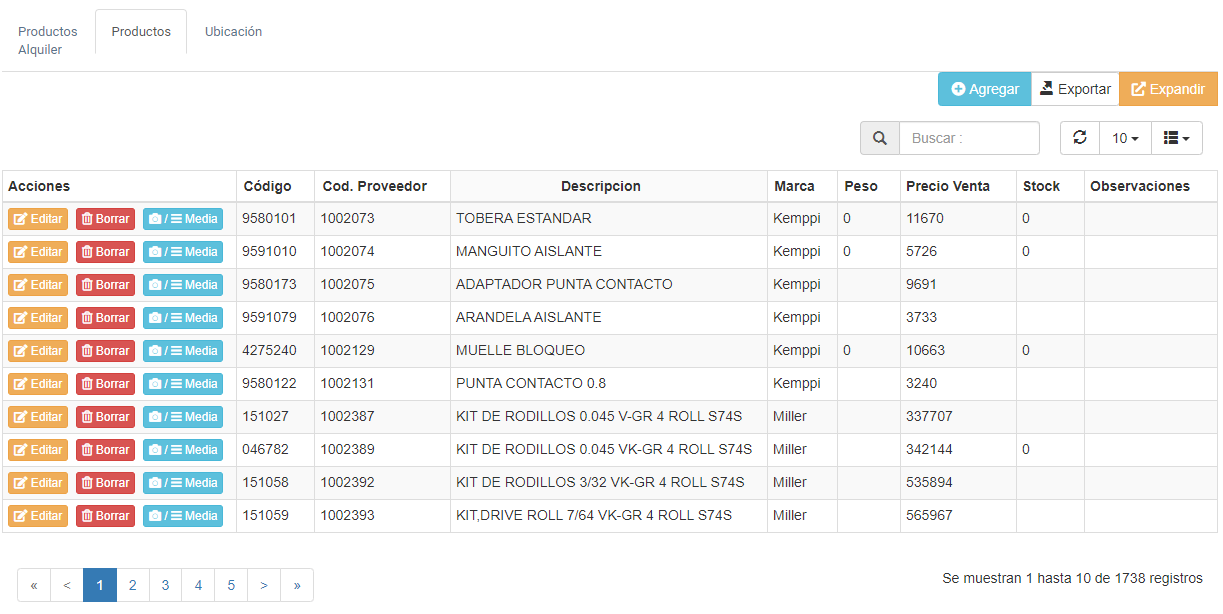Click the refresh table icon
The width and height of the screenshot is (1223, 614).
point(1079,138)
